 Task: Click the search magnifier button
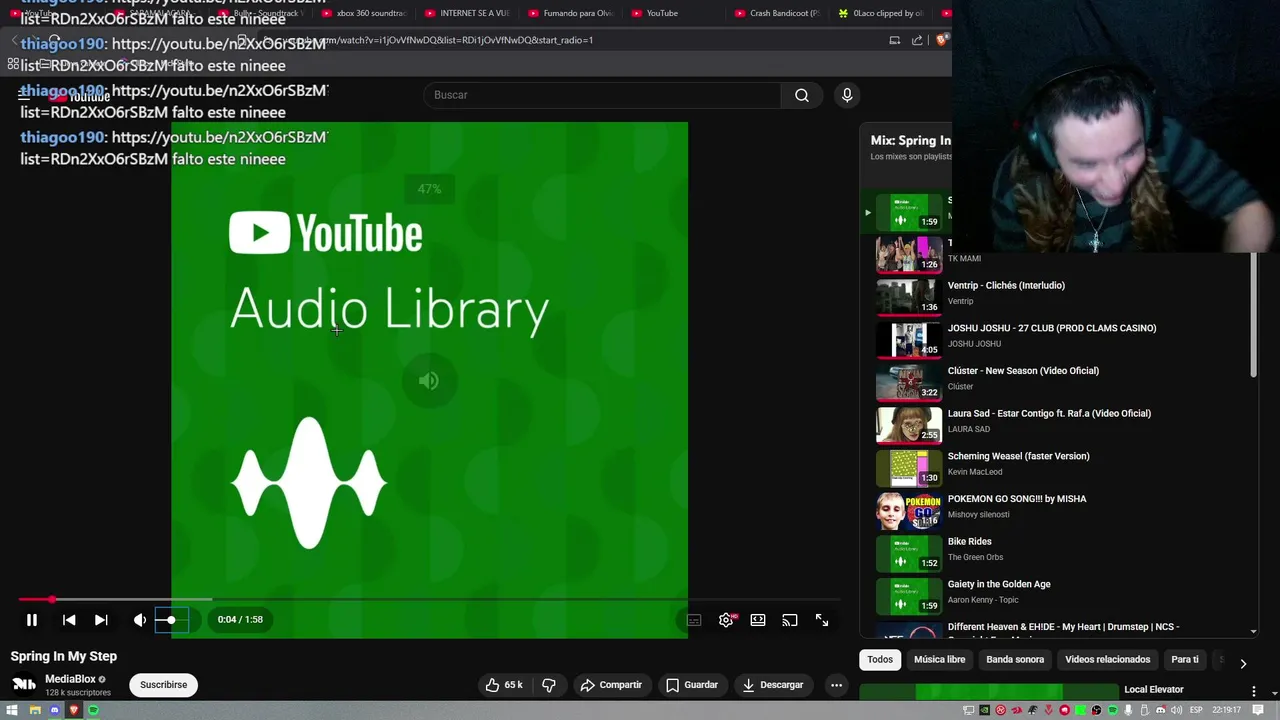click(x=802, y=95)
